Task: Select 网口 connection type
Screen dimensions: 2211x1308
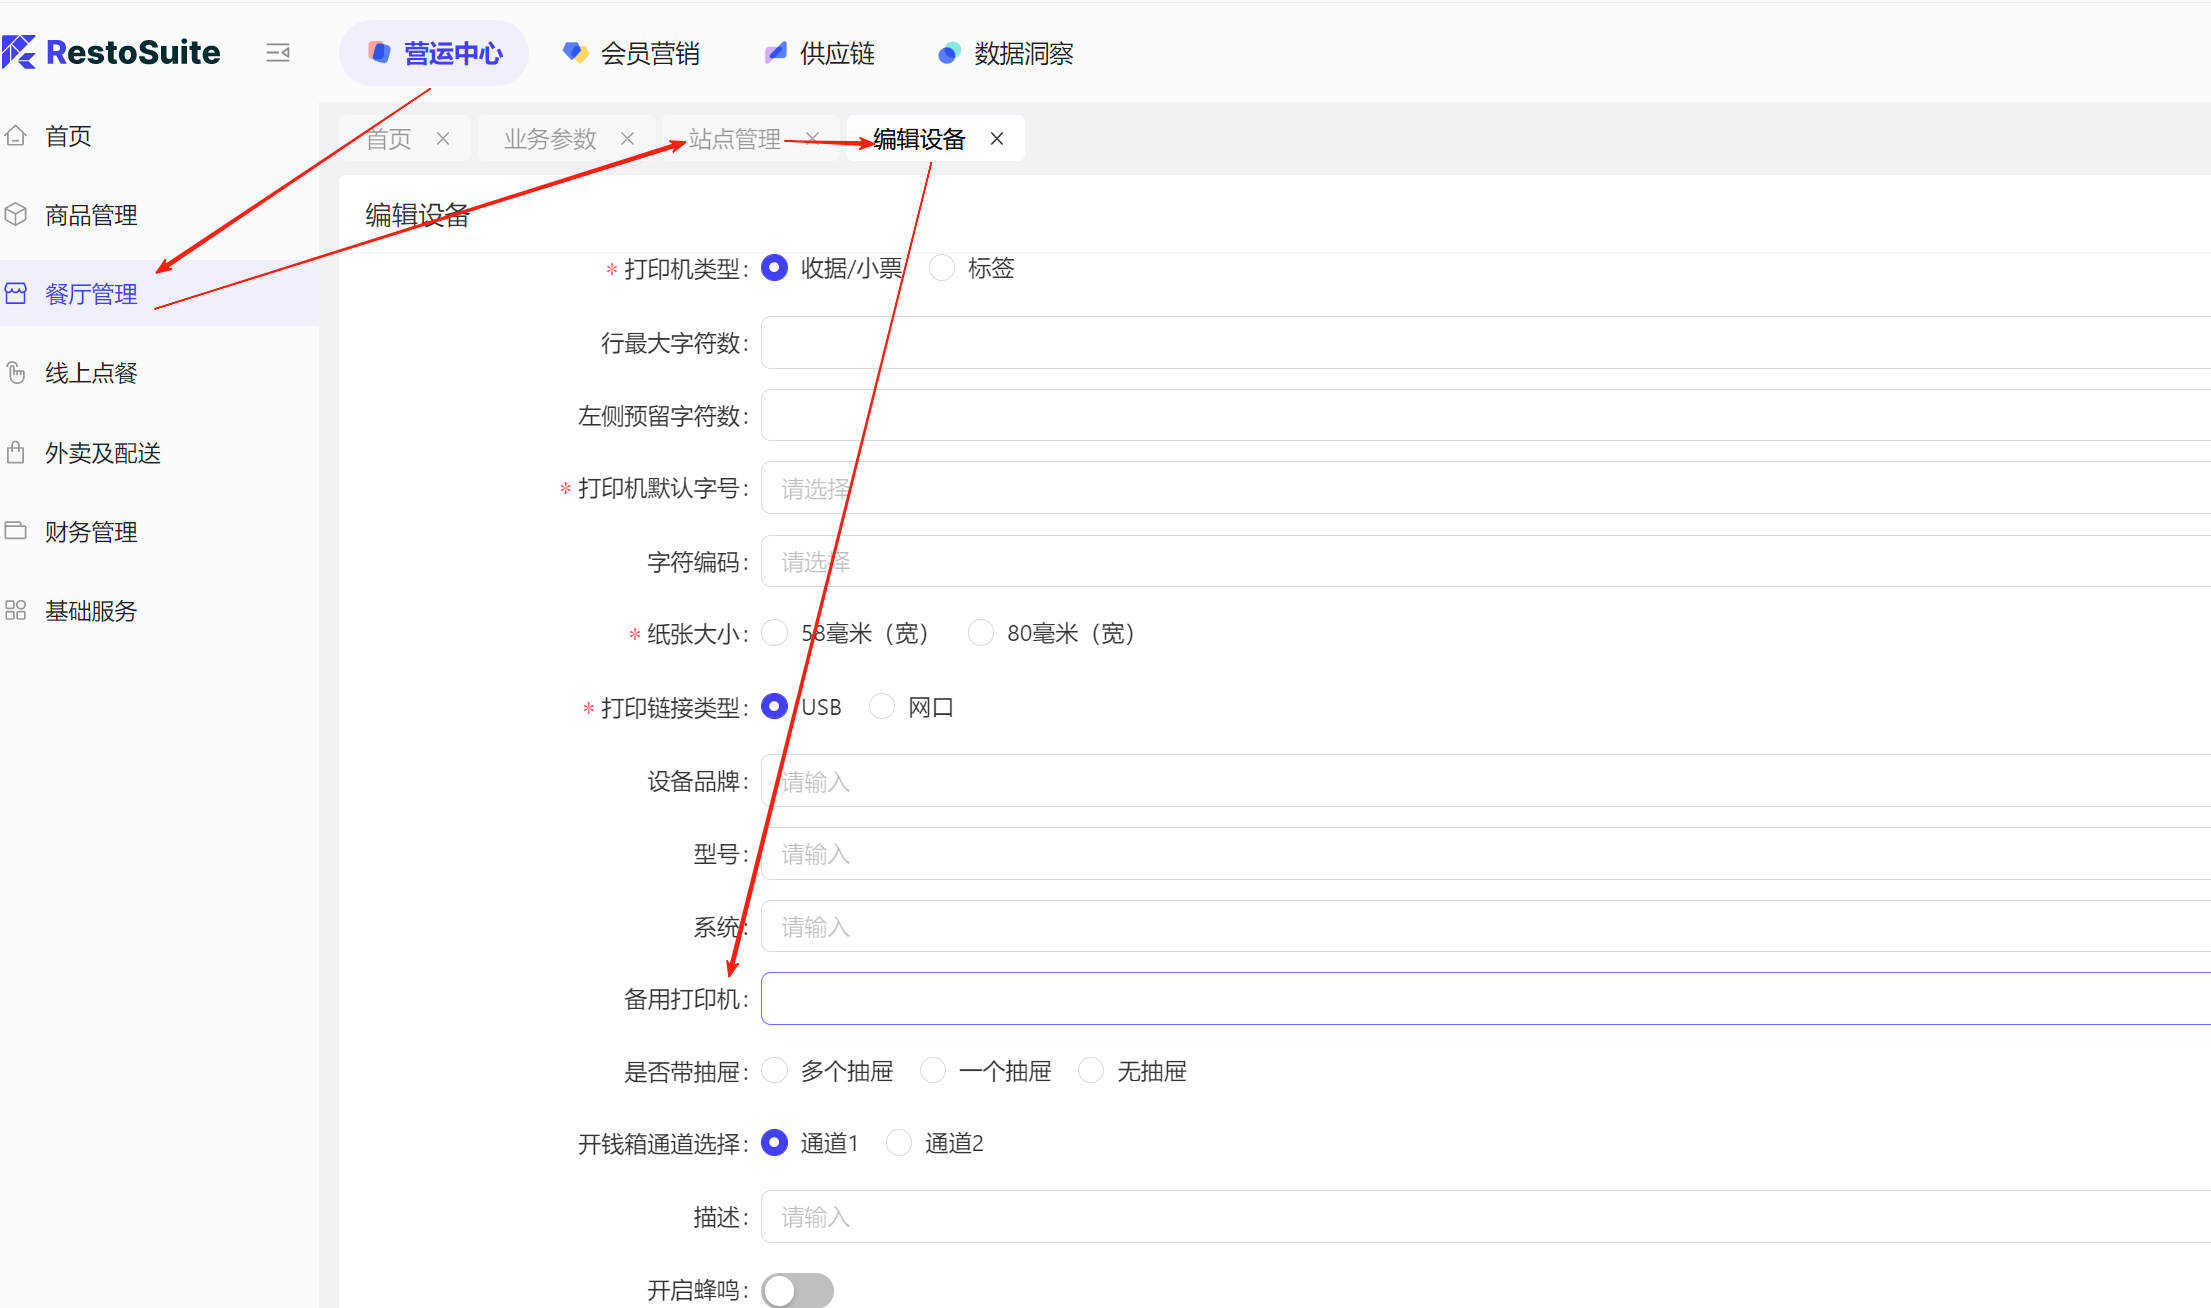Action: 882,707
